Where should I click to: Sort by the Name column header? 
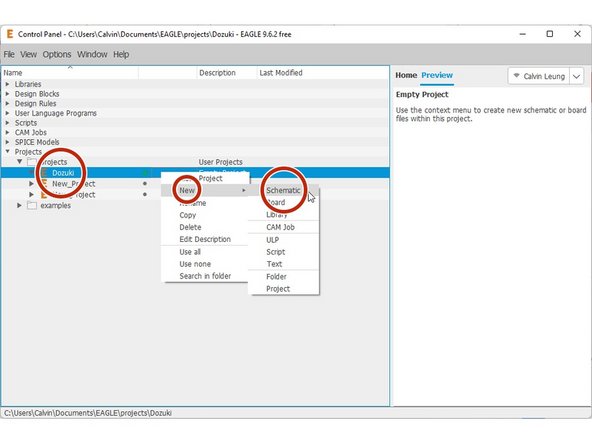coord(70,72)
